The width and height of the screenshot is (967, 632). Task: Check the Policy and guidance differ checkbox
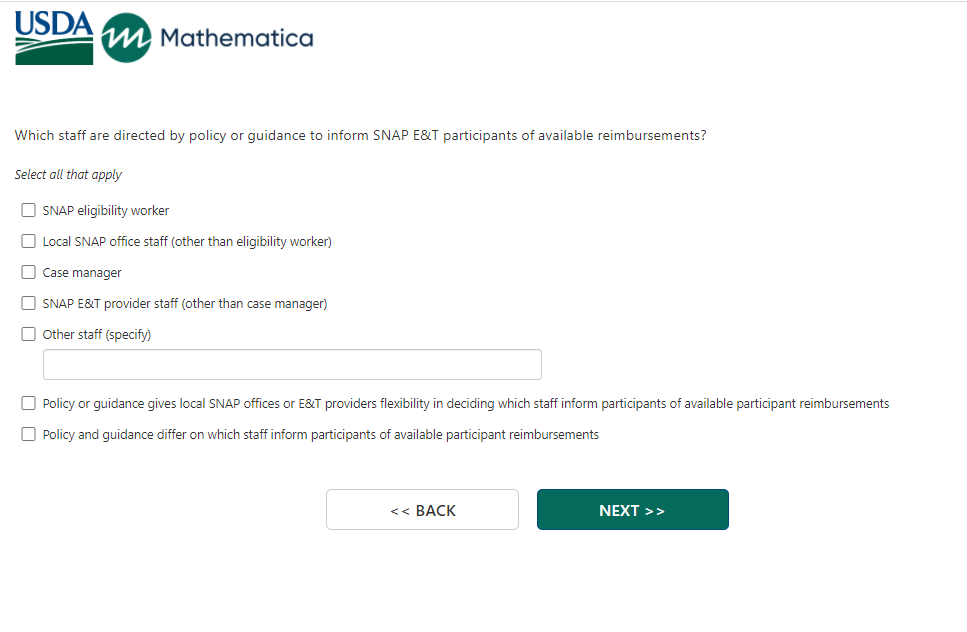28,434
